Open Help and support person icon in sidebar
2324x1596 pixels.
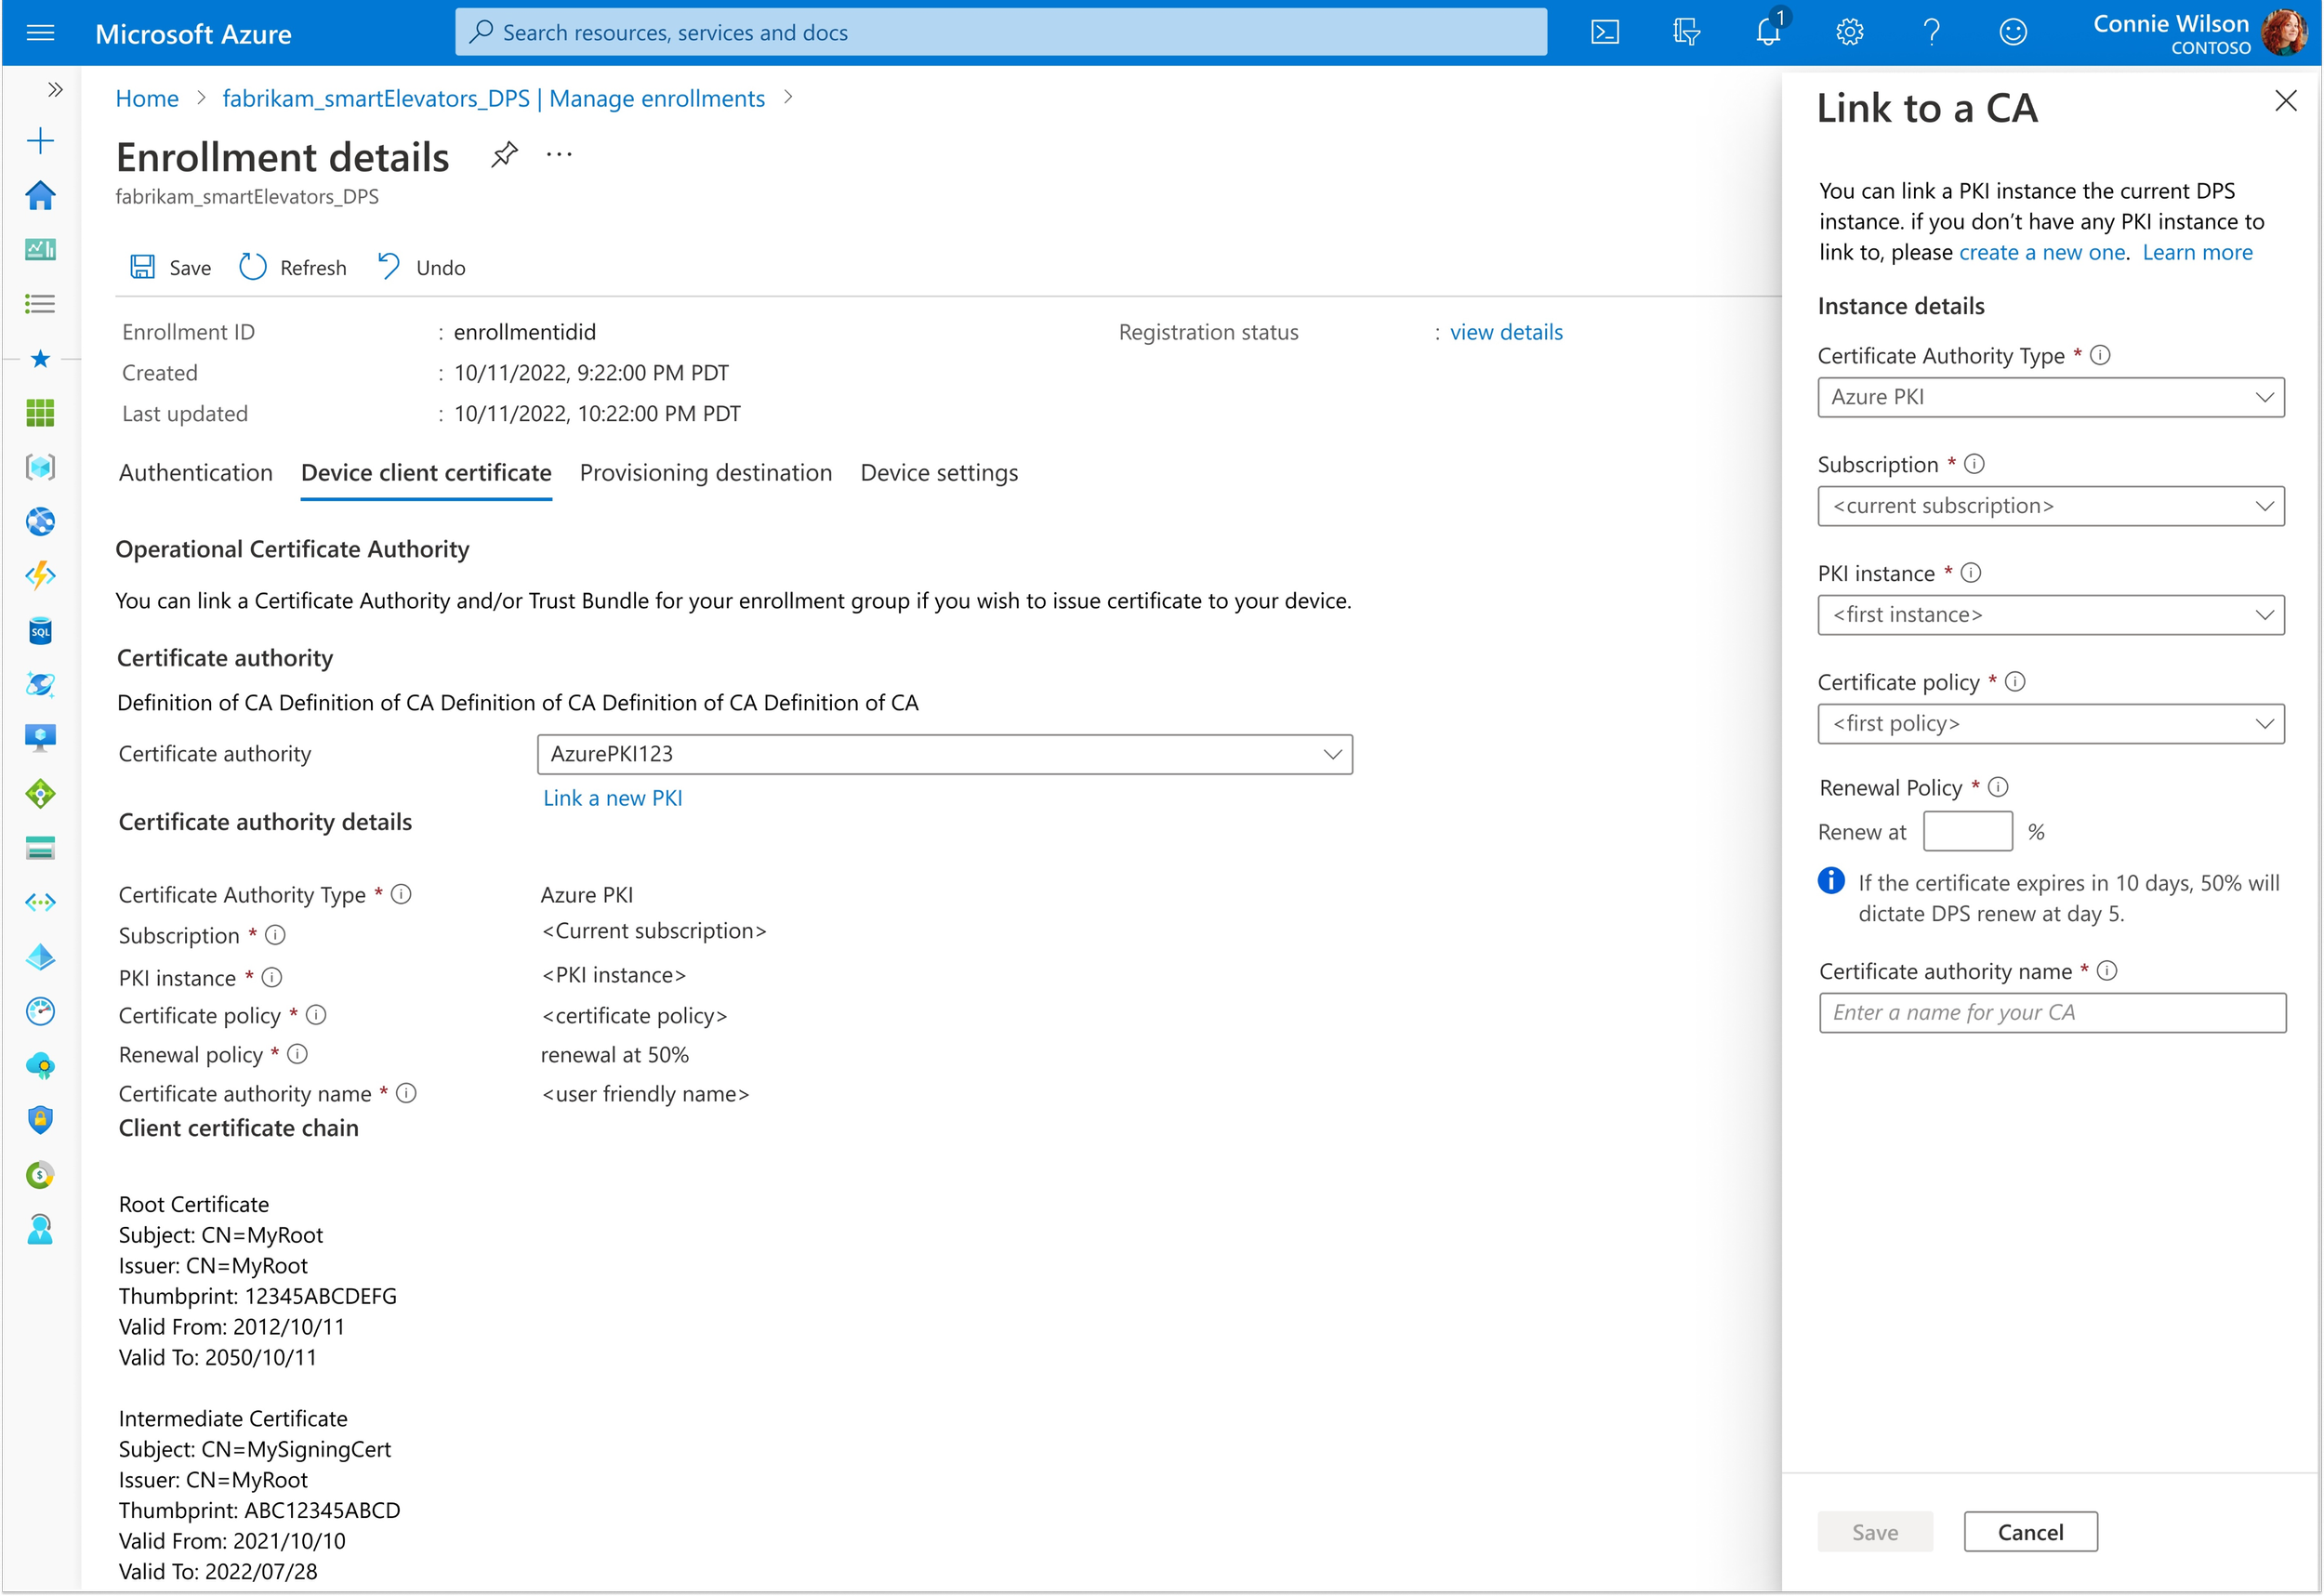(x=40, y=1229)
